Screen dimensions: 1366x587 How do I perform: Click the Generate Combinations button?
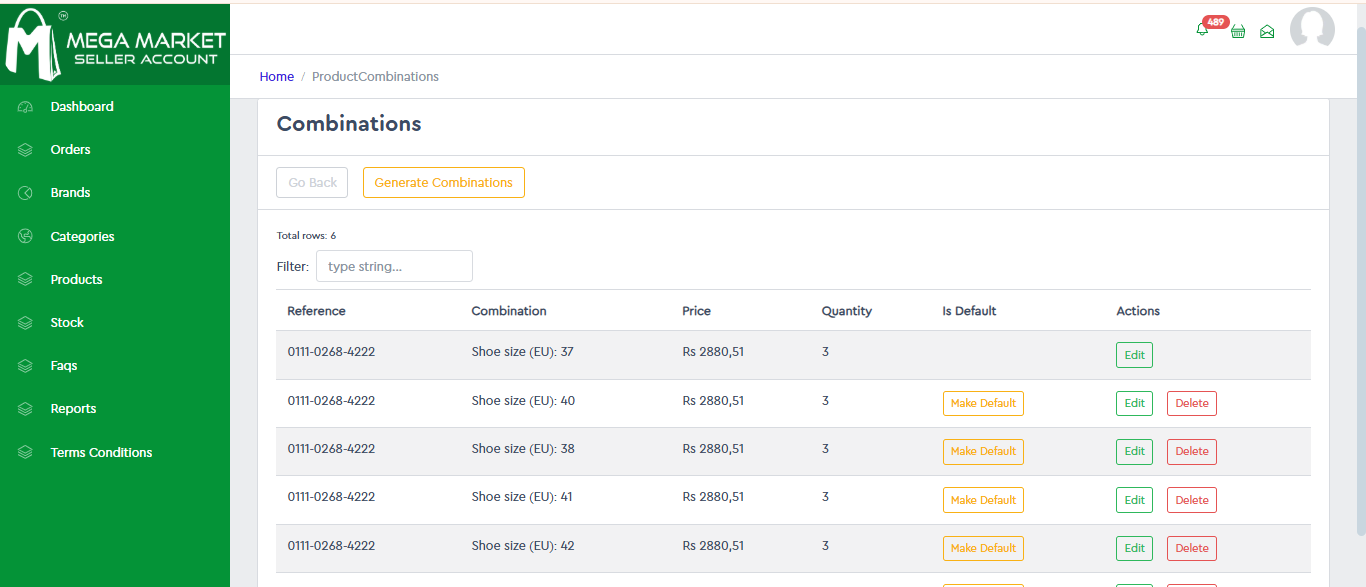443,183
